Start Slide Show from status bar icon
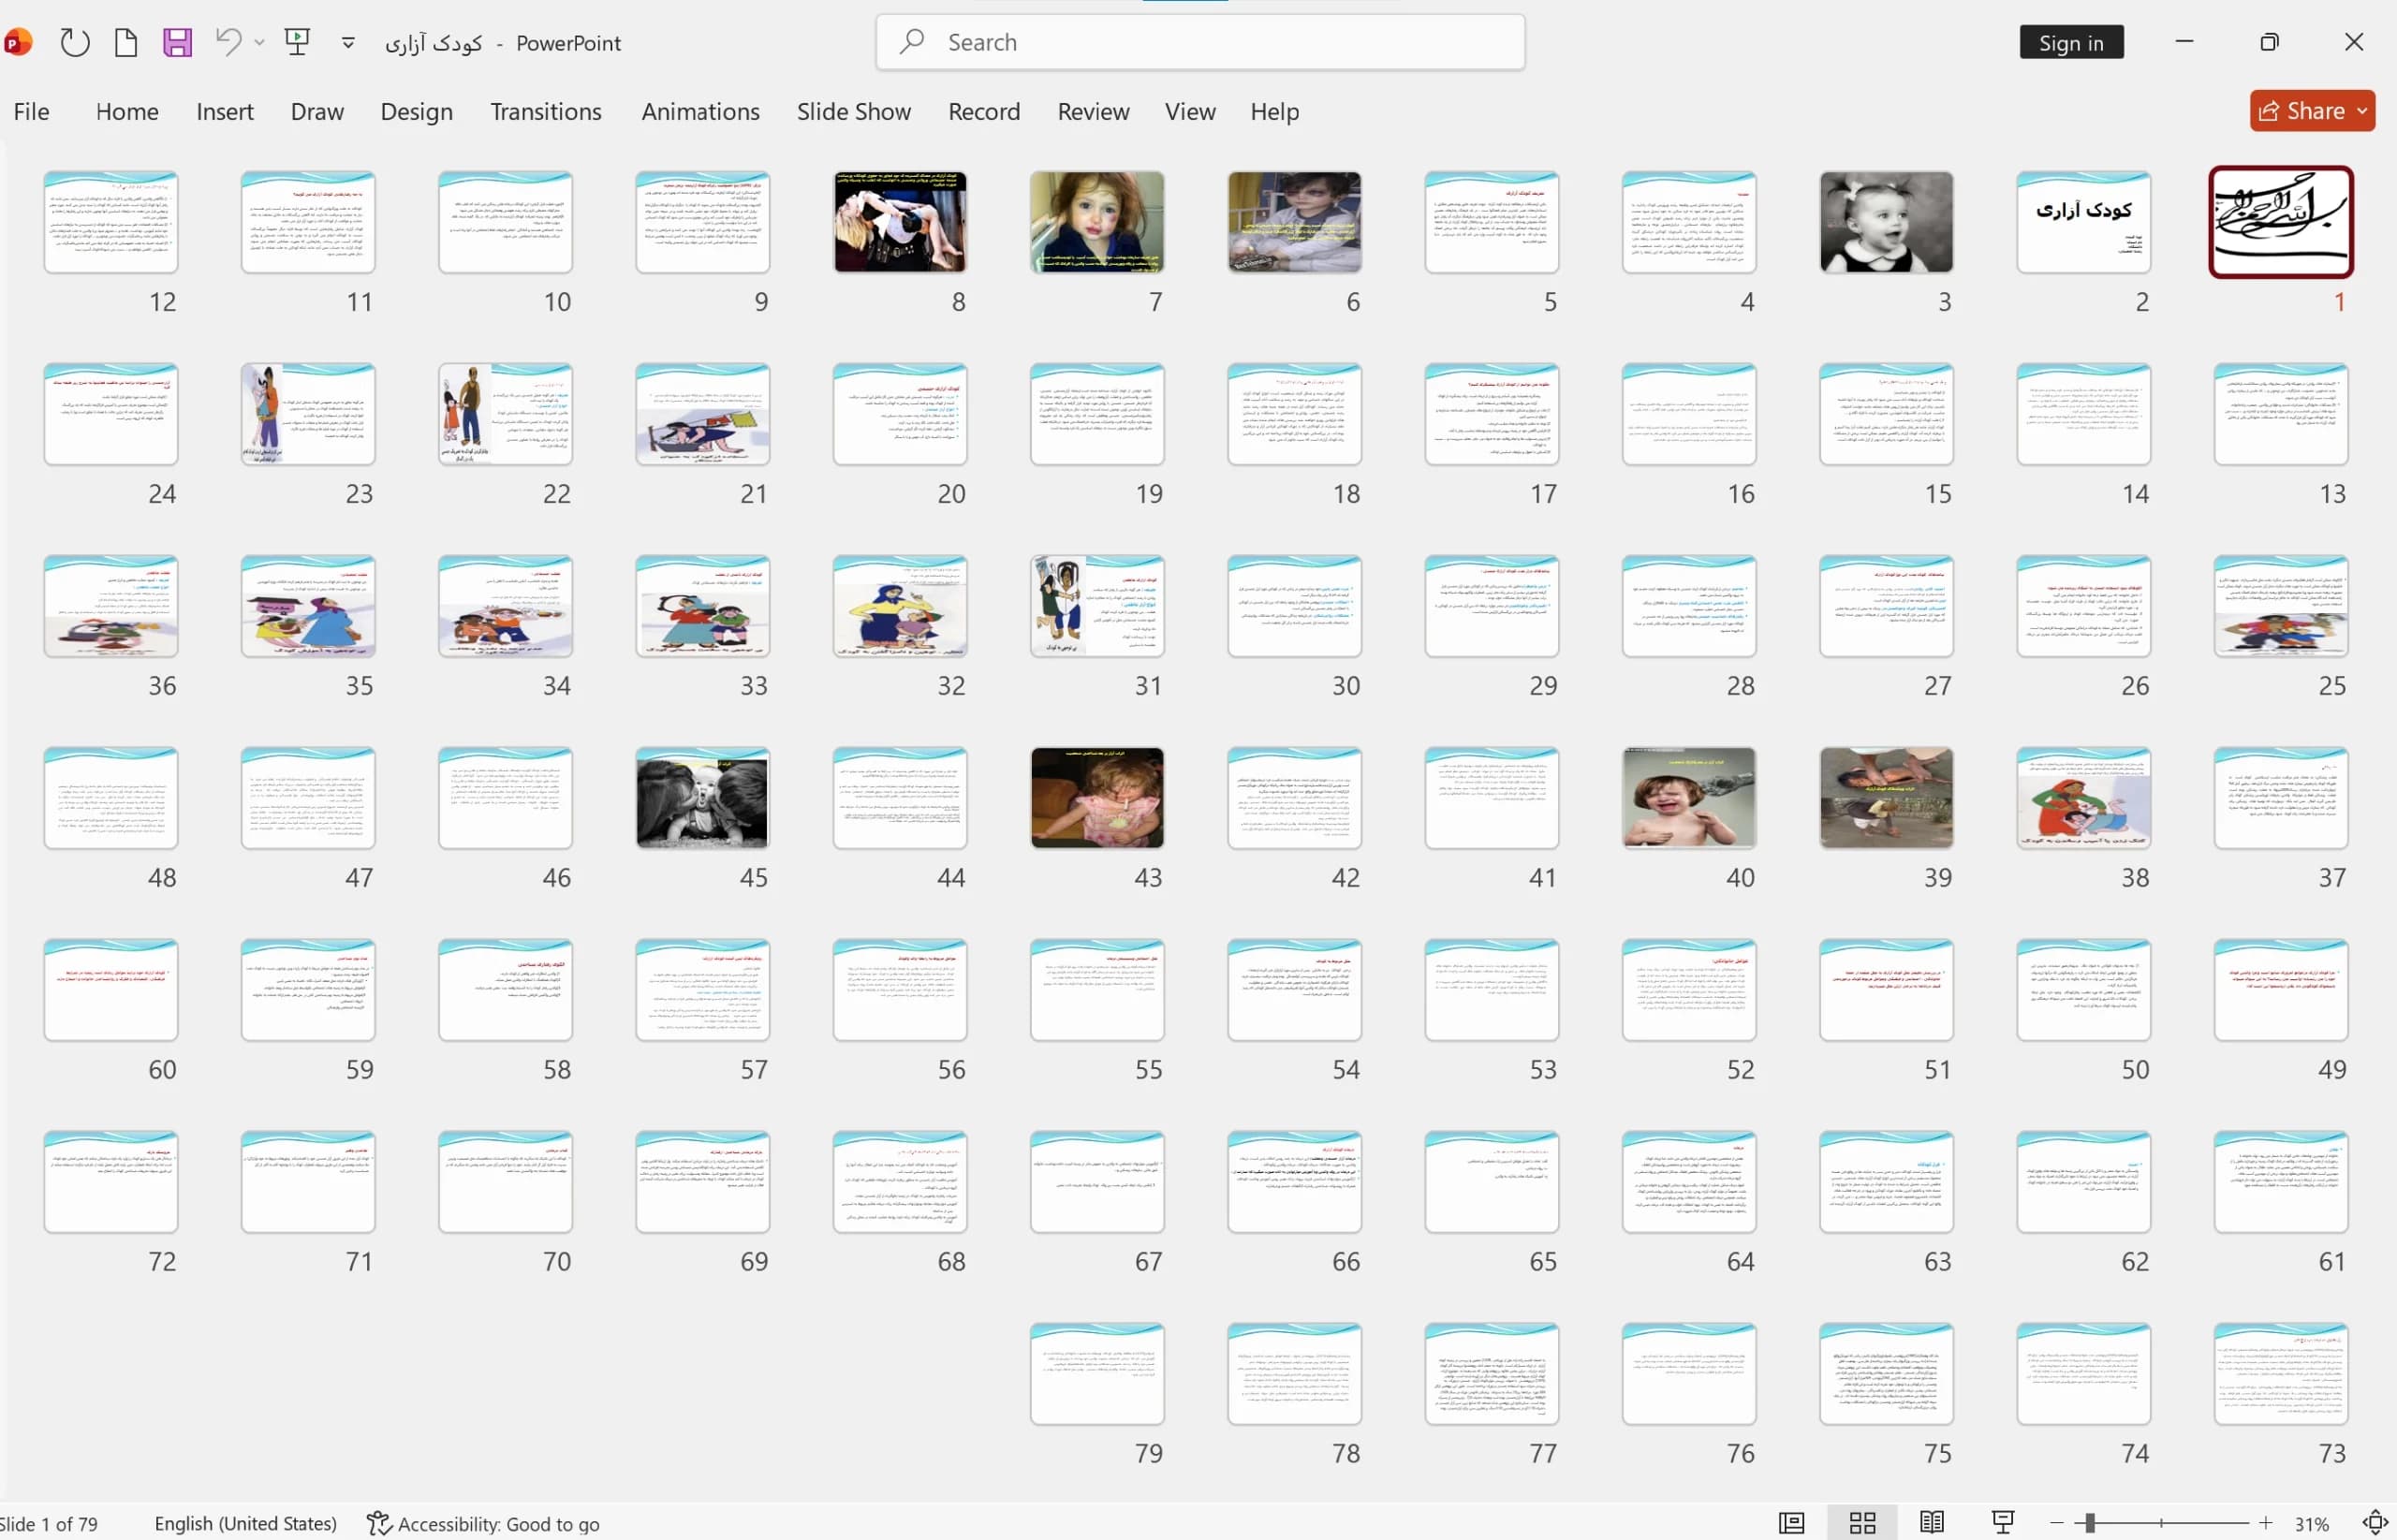The image size is (2397, 1540). click(x=2003, y=1523)
